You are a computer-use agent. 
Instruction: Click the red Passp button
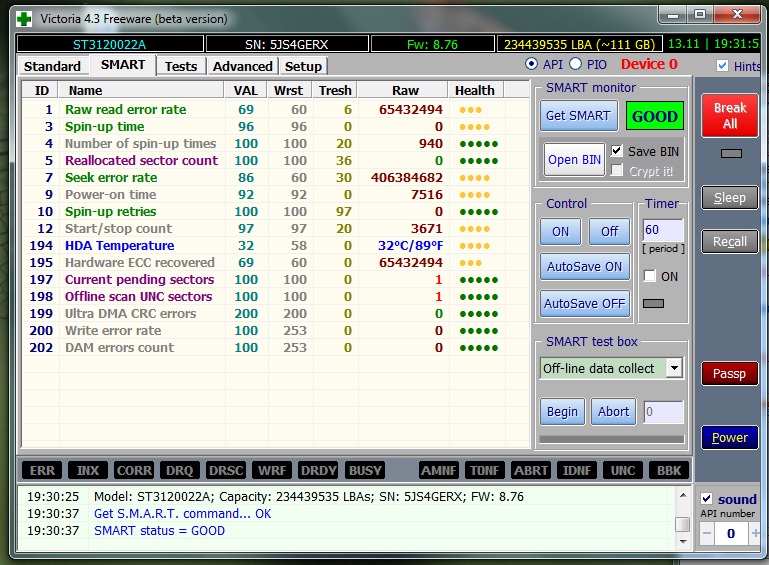pyautogui.click(x=730, y=374)
